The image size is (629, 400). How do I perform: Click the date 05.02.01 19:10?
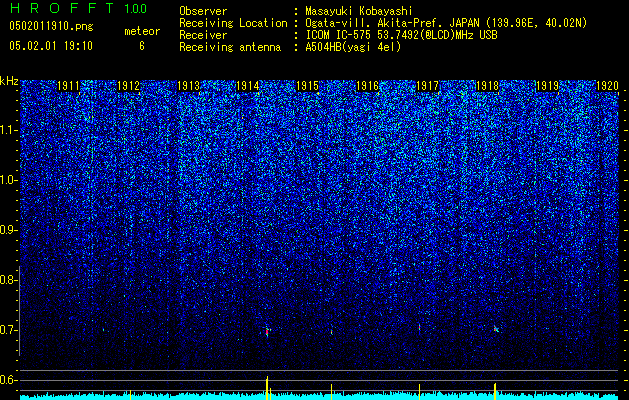[x=51, y=46]
